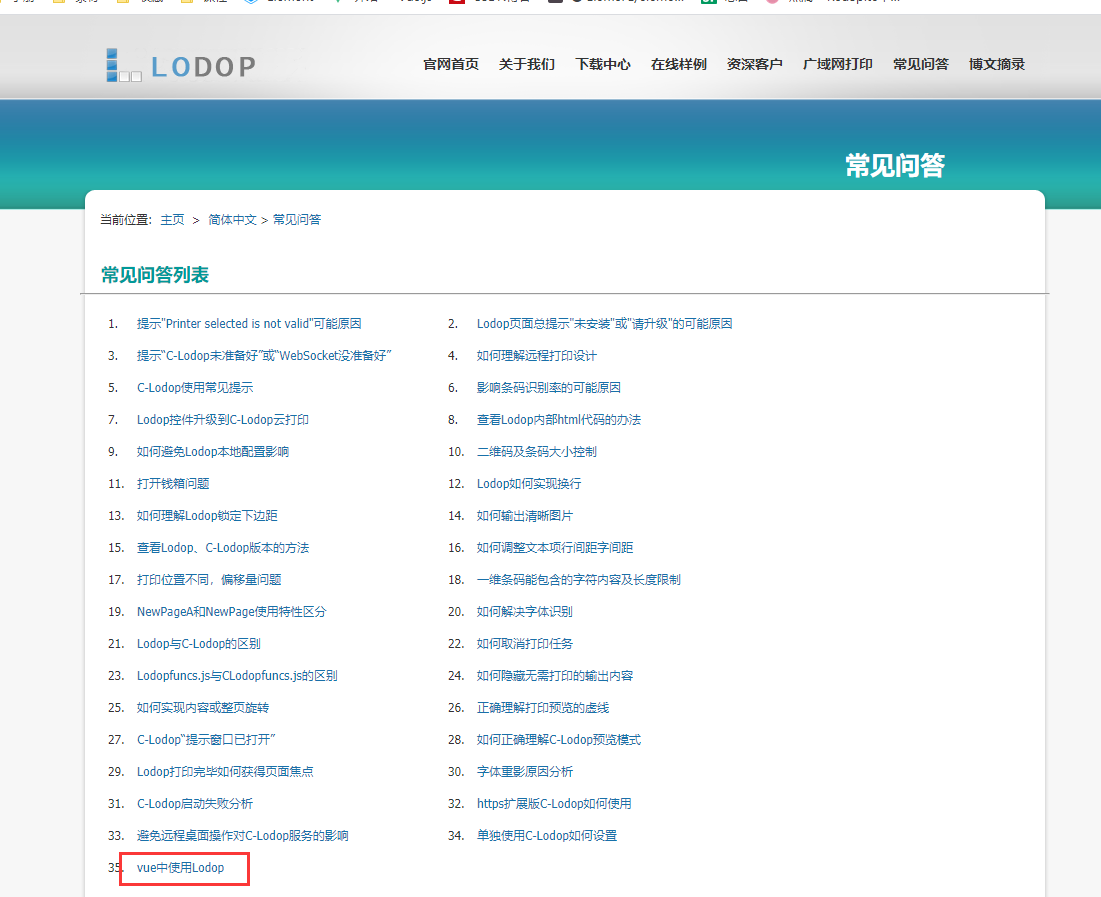This screenshot has width=1101, height=897.
Task: Open FAQ 如何输出清晰图片
Action: pyautogui.click(x=525, y=516)
